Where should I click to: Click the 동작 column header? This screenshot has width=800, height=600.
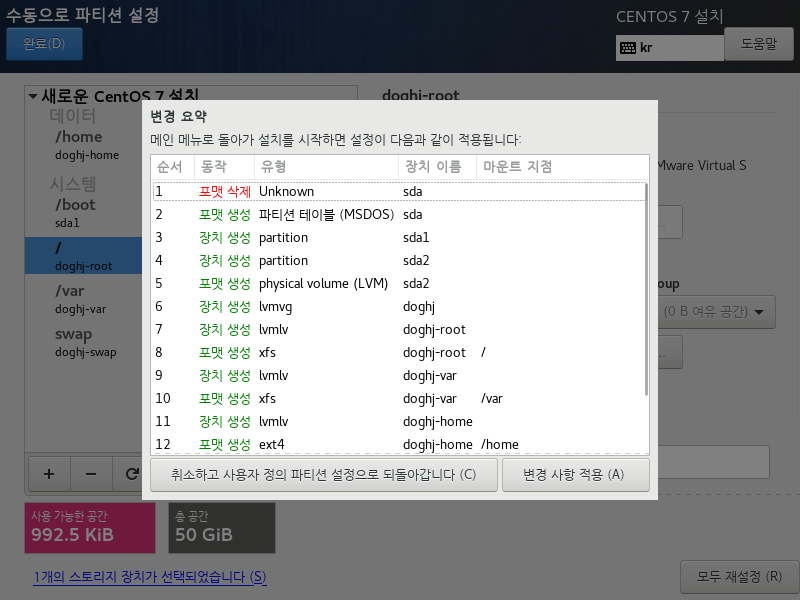[x=224, y=167]
